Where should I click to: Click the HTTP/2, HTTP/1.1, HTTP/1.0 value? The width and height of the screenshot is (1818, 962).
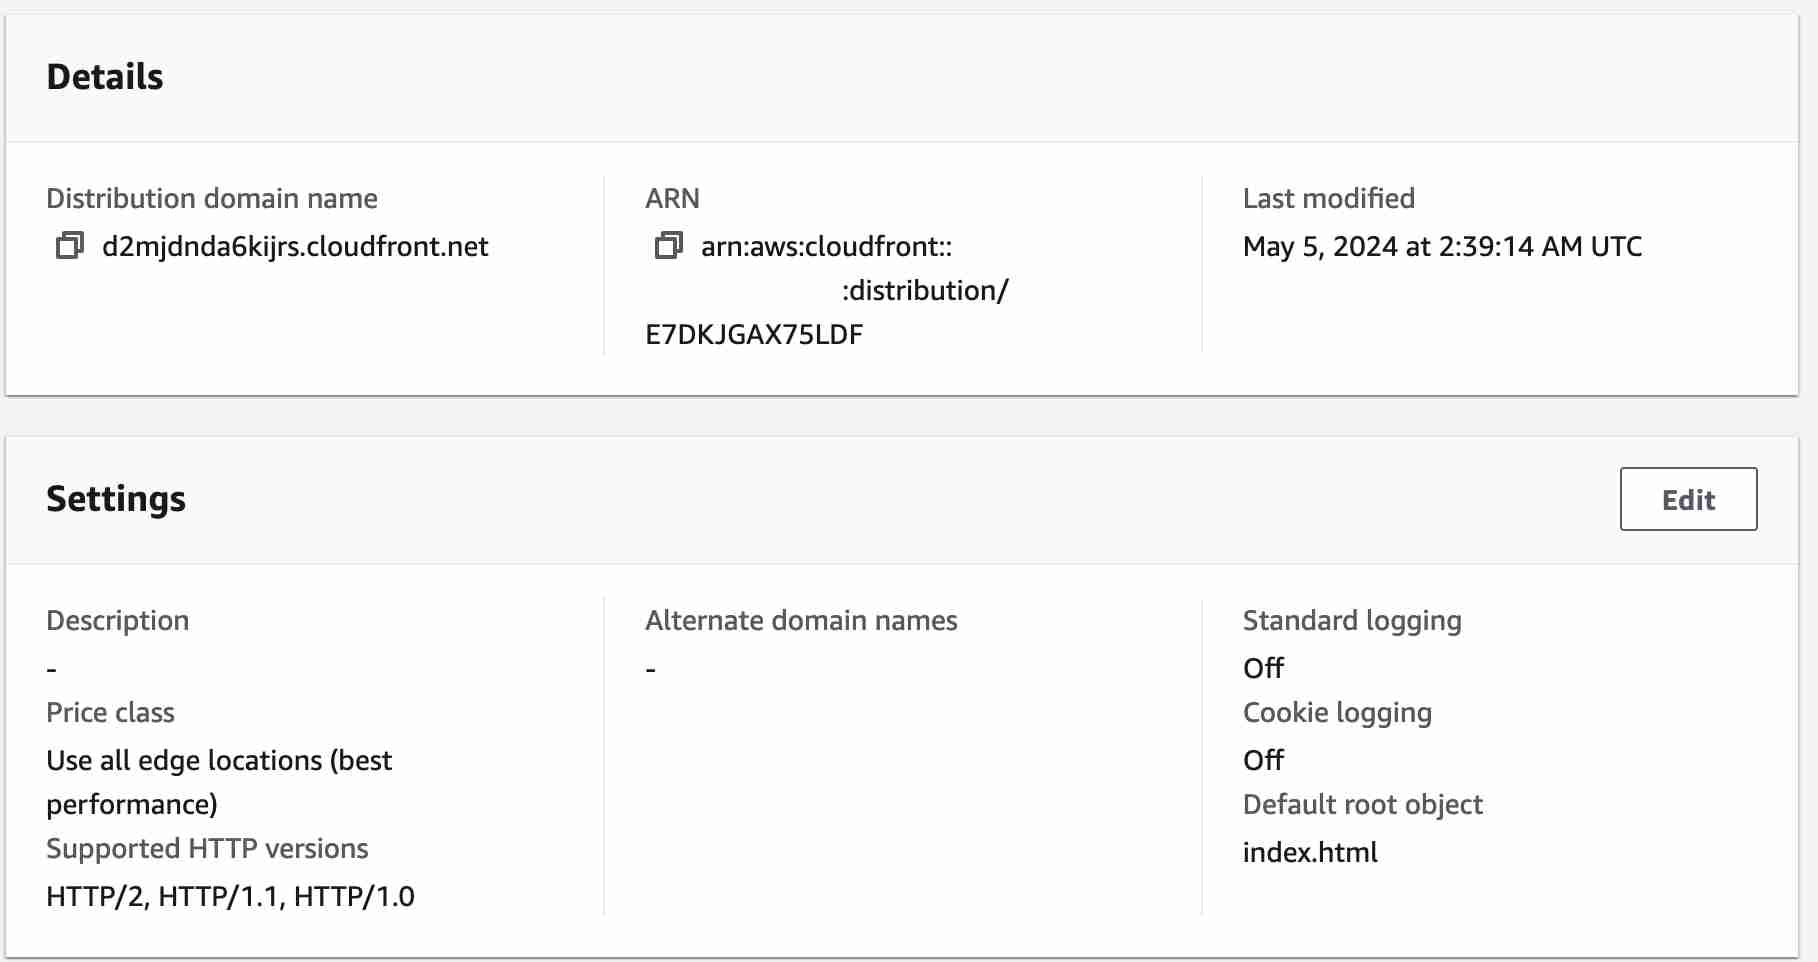click(x=230, y=896)
